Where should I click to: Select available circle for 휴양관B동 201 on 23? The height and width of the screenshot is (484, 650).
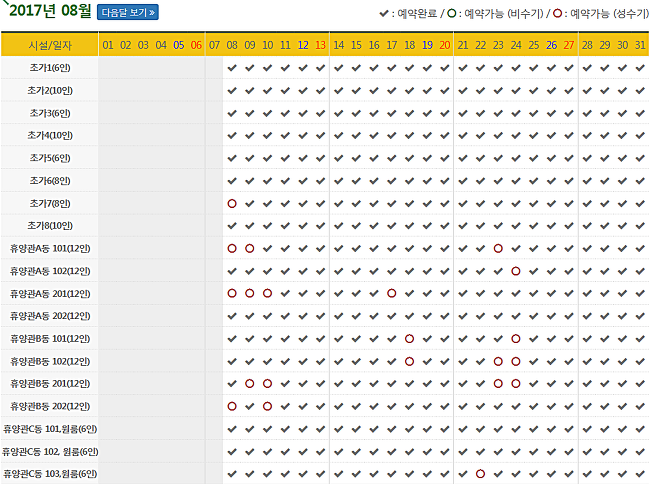click(x=498, y=383)
